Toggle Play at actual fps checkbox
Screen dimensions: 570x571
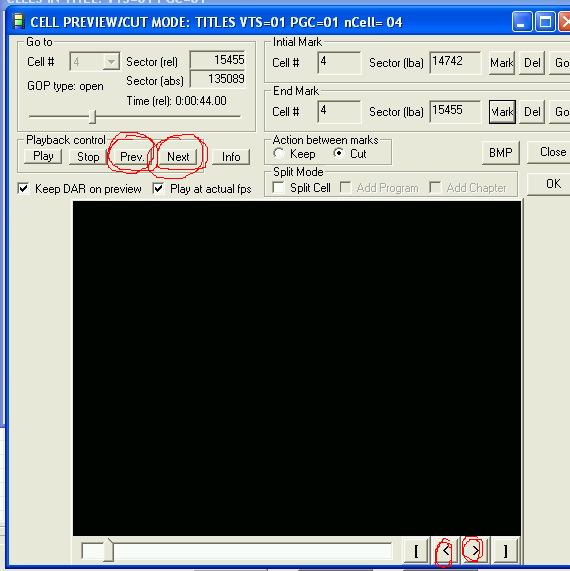point(158,188)
